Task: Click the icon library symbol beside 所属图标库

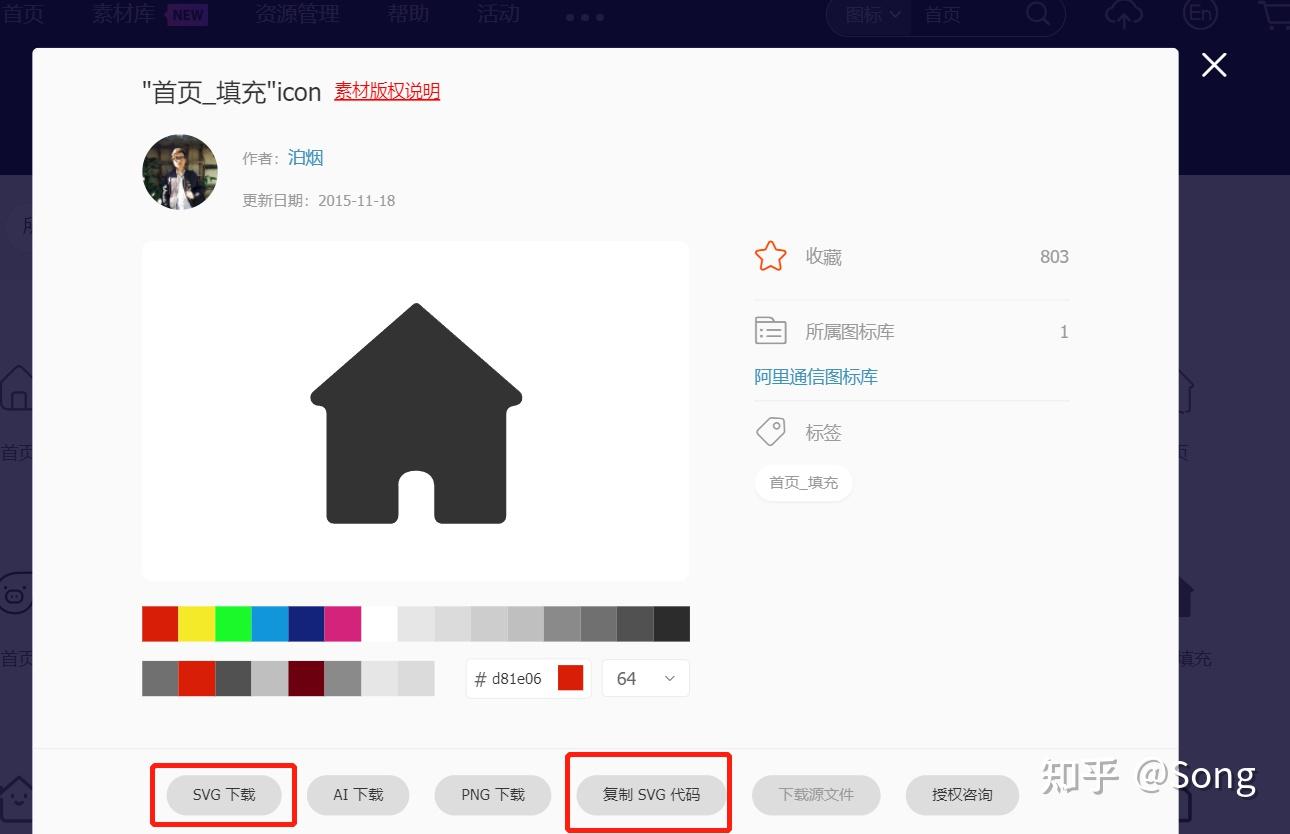Action: (770, 330)
